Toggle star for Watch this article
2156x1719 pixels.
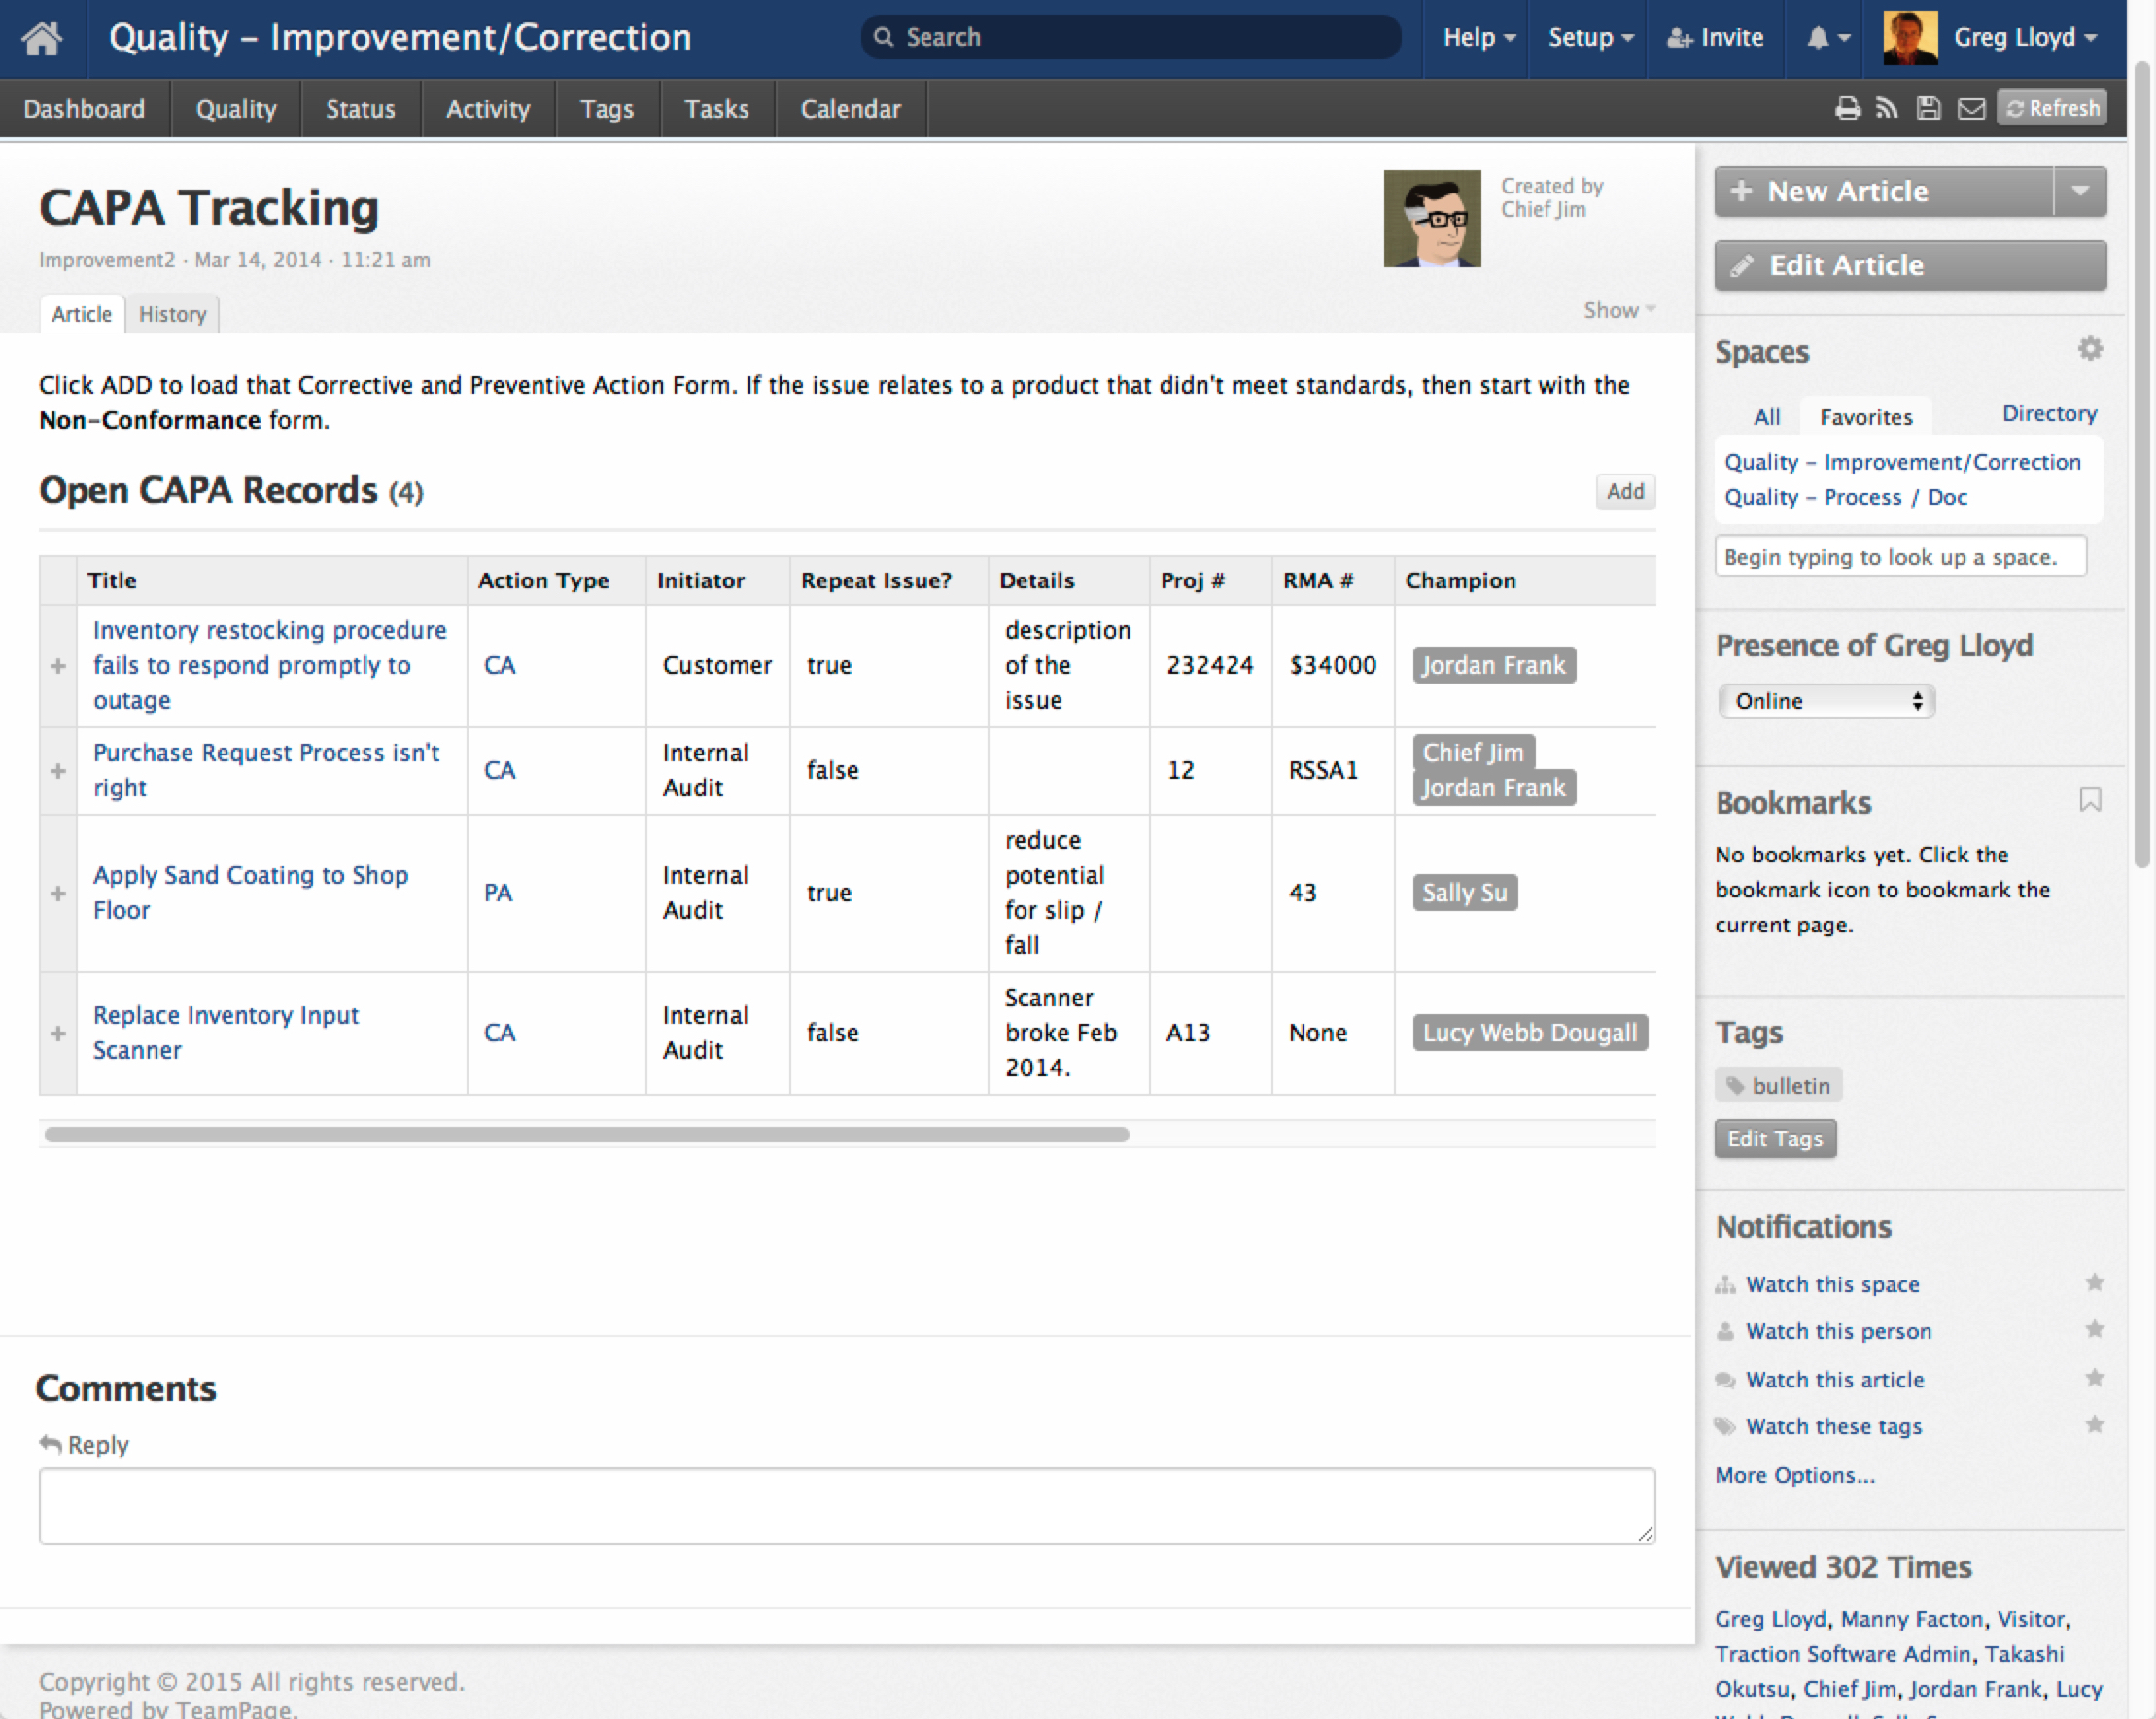click(2094, 1378)
